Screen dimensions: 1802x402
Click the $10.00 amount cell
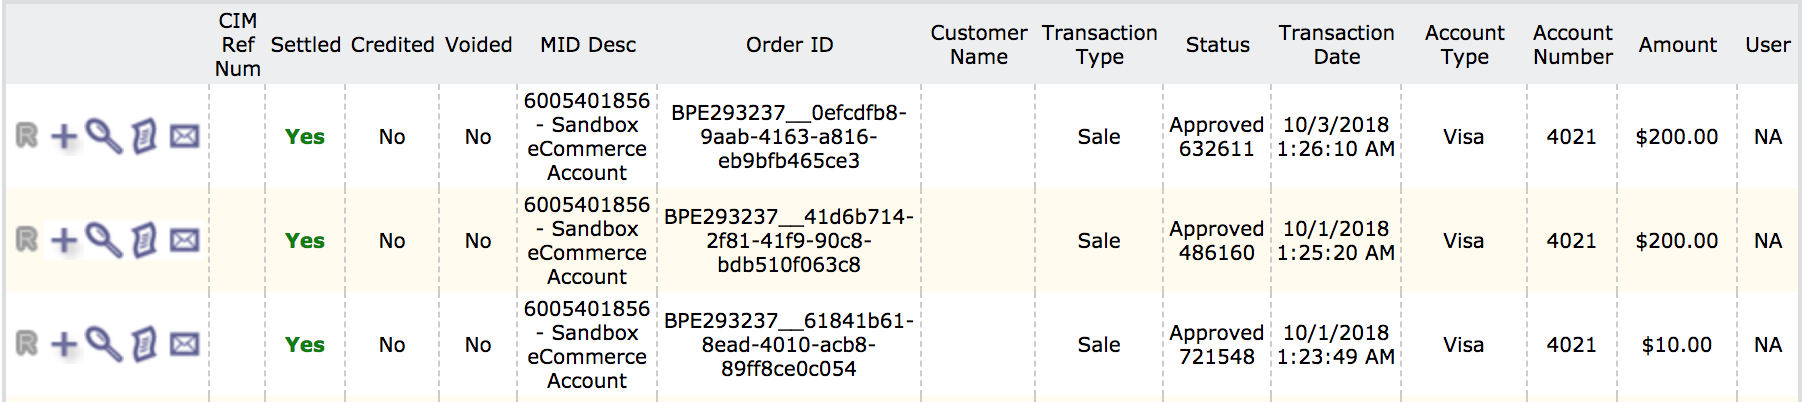(x=1676, y=345)
